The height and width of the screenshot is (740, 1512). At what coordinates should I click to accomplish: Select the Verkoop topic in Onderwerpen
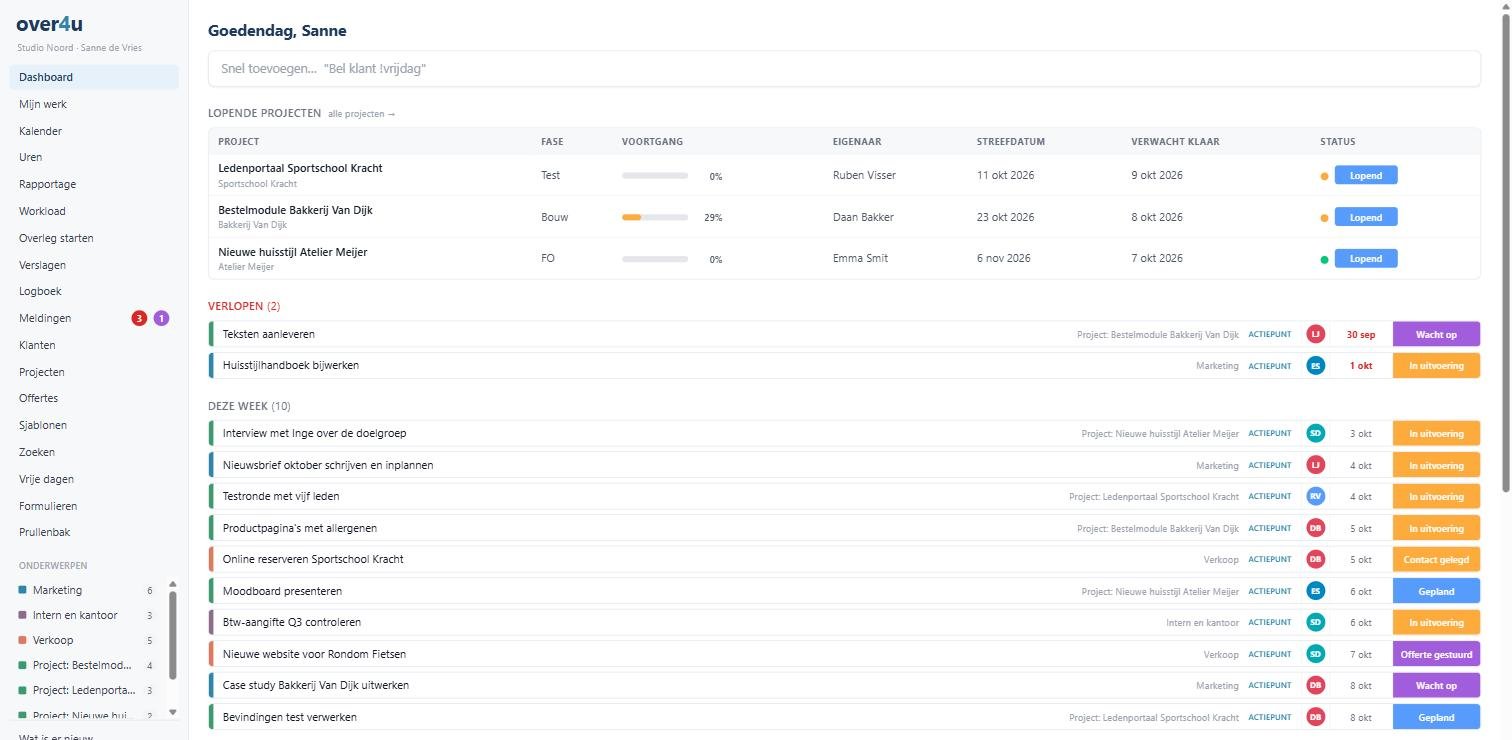click(x=85, y=640)
